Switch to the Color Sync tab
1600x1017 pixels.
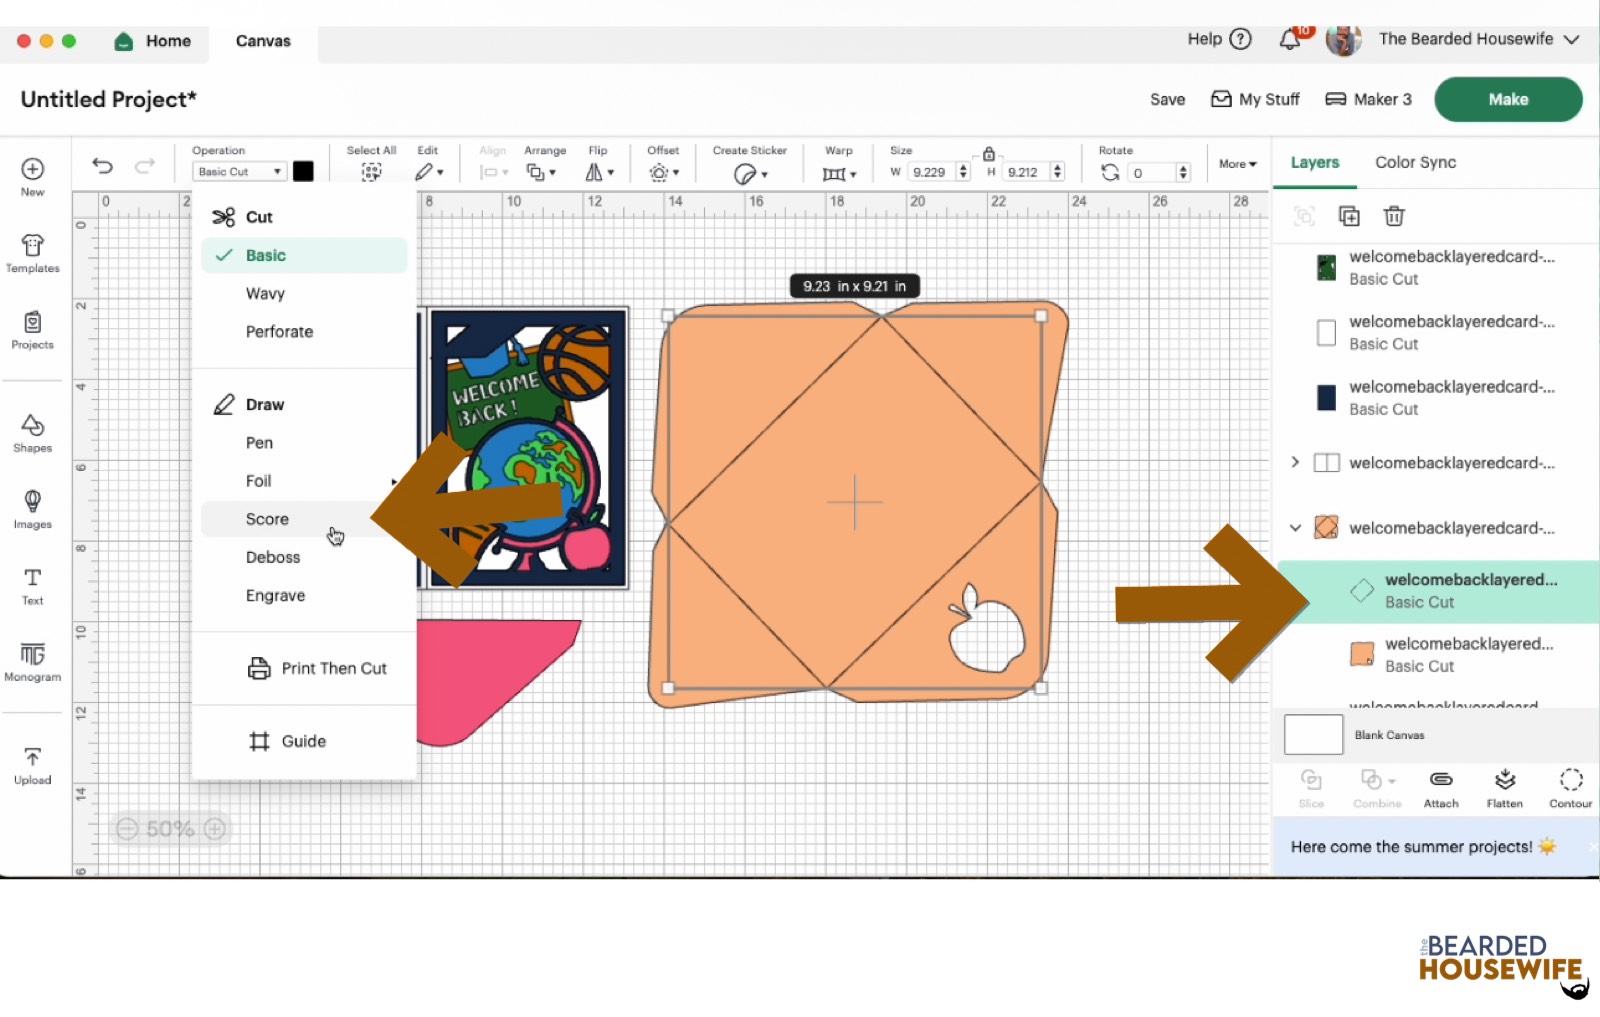coord(1415,162)
